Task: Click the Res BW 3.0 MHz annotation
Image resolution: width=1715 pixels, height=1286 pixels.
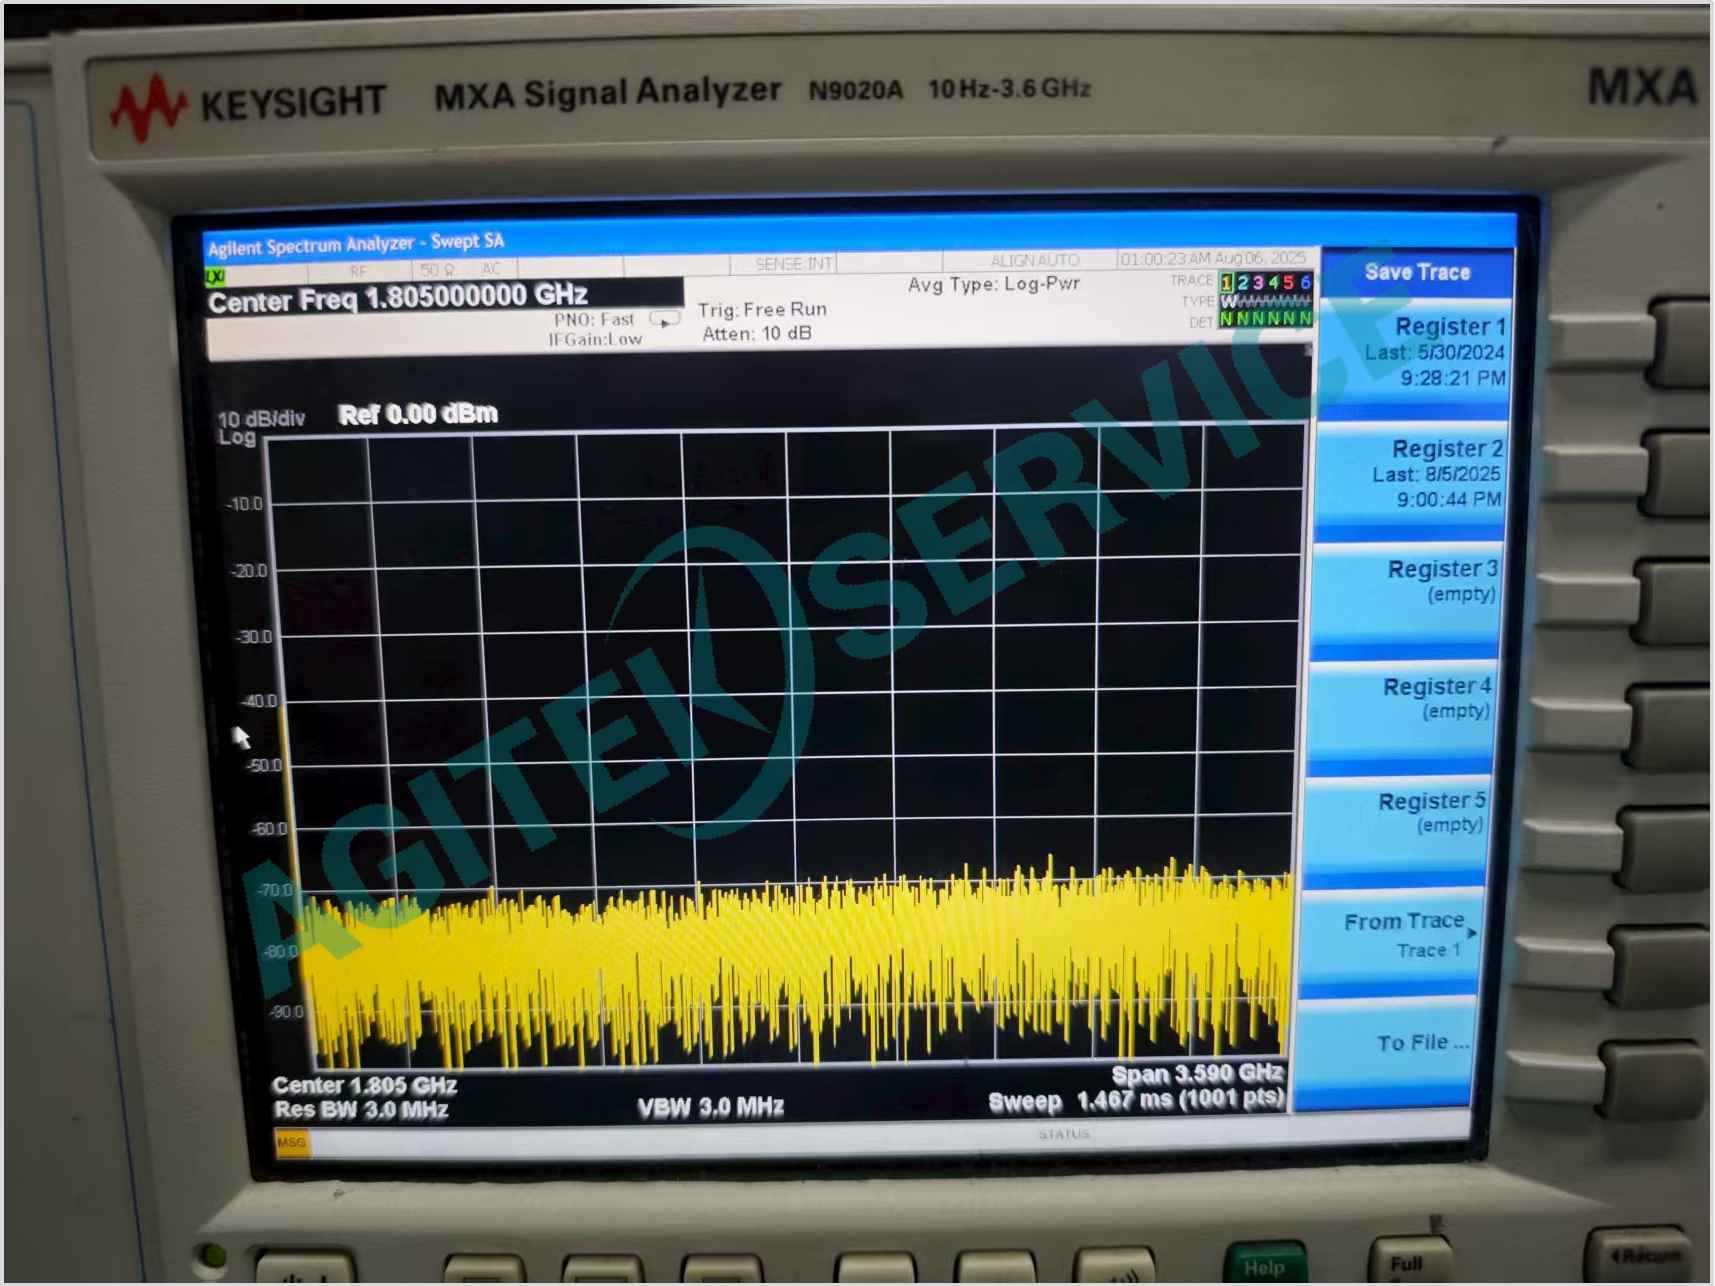Action: click(361, 1110)
